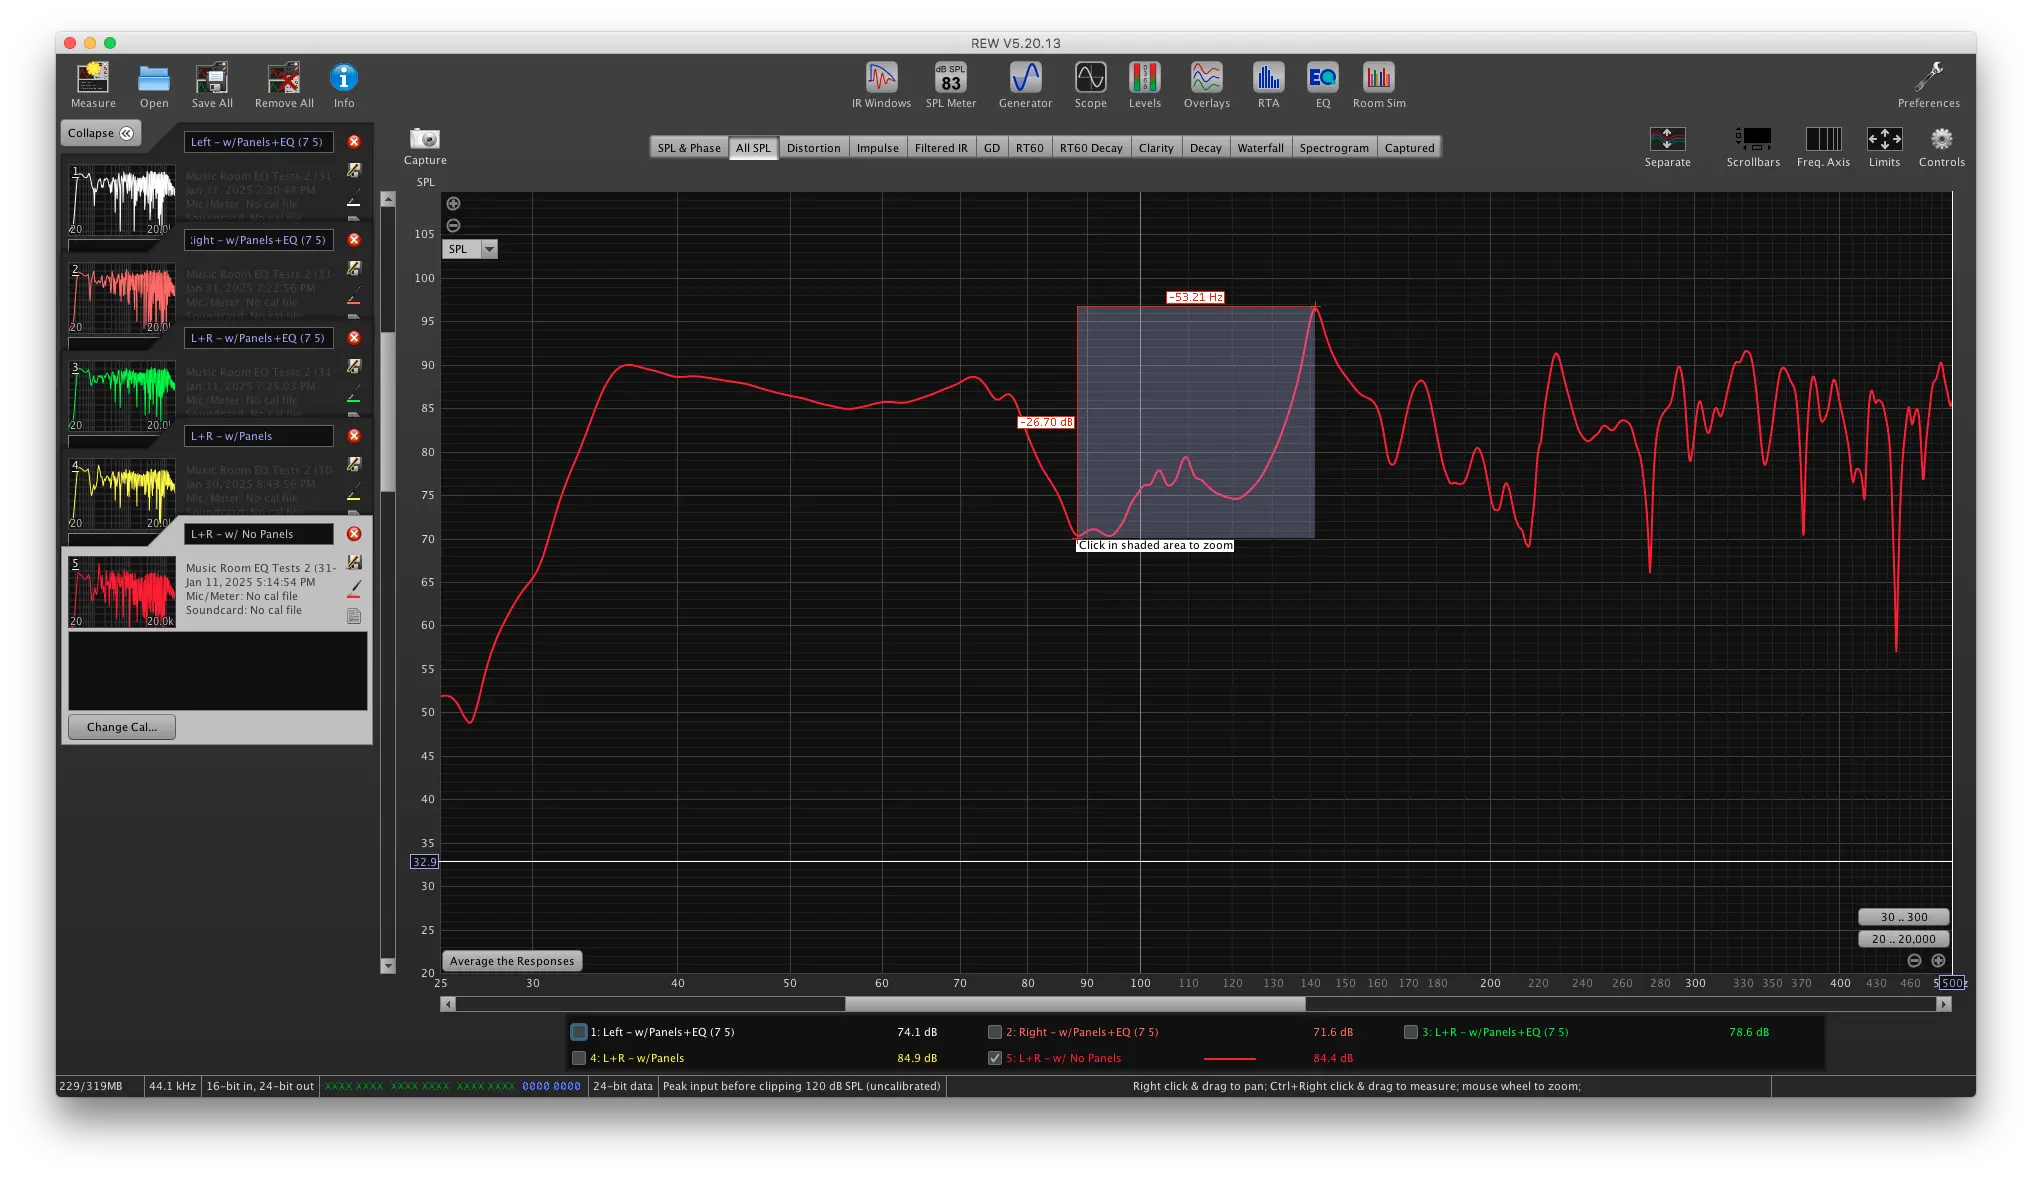Open the SPL Meter
Screen dimensions: 2032x1177
click(950, 78)
